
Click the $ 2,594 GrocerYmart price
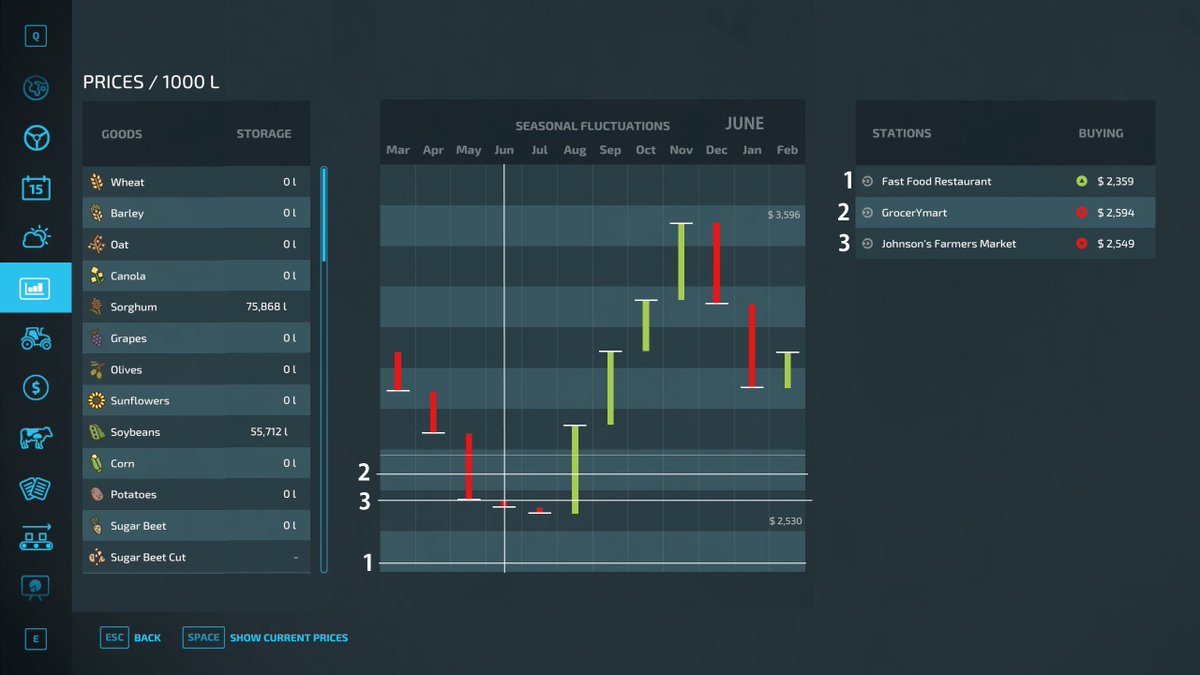1115,213
